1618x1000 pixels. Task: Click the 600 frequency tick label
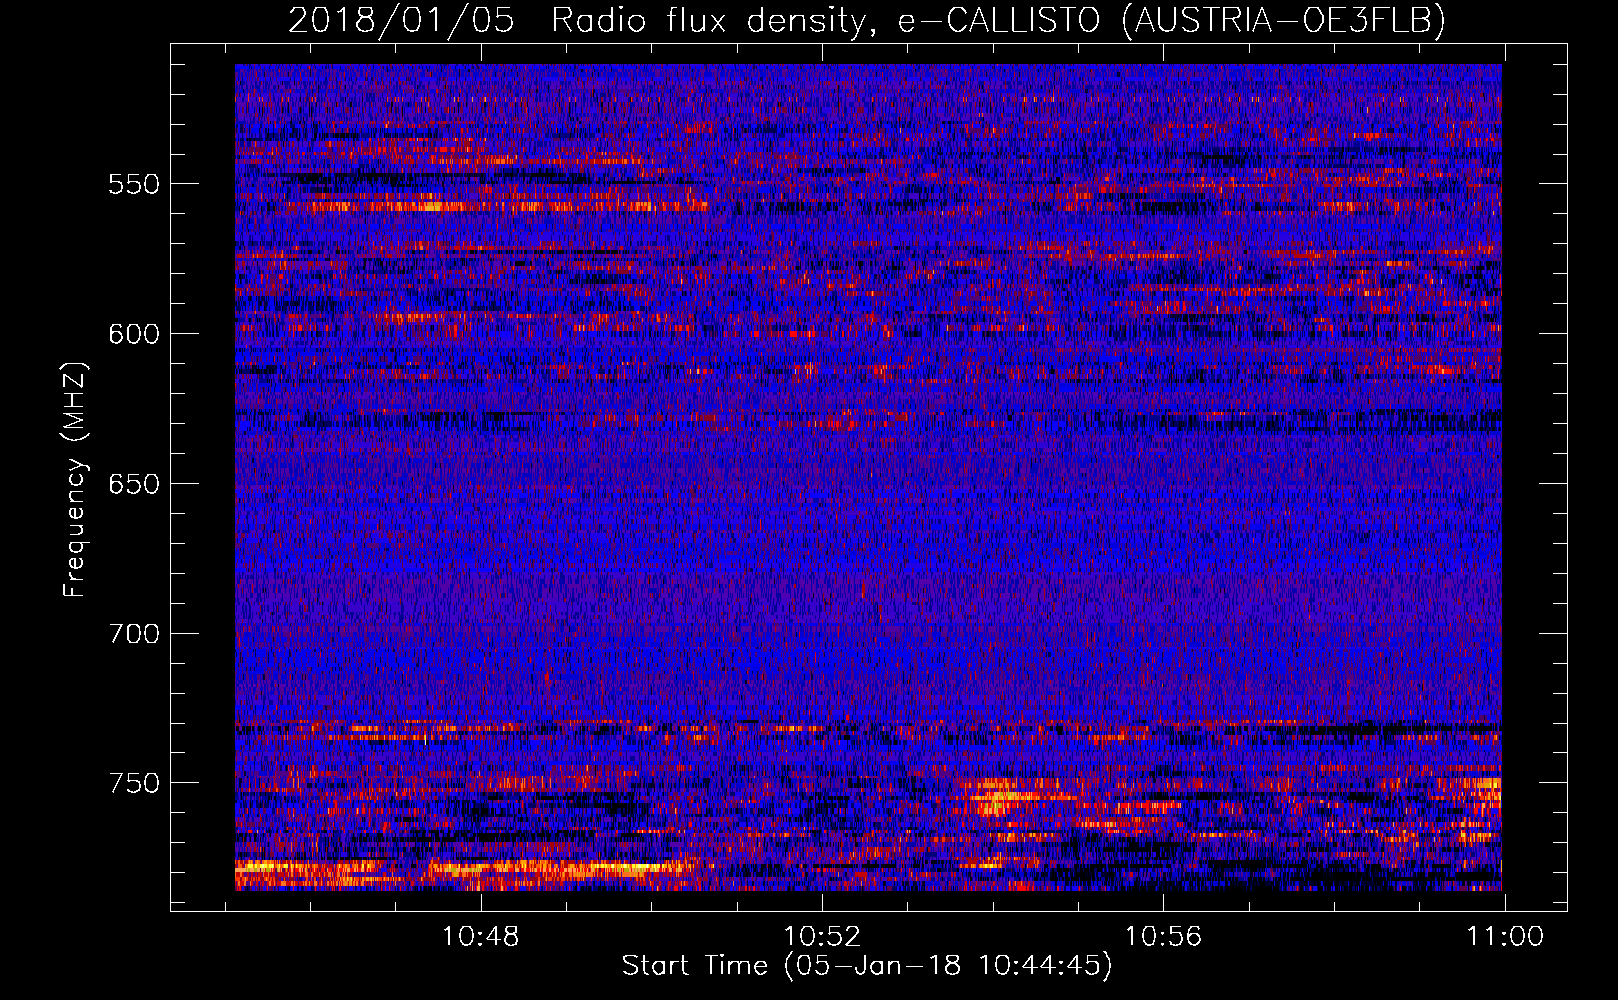[134, 334]
